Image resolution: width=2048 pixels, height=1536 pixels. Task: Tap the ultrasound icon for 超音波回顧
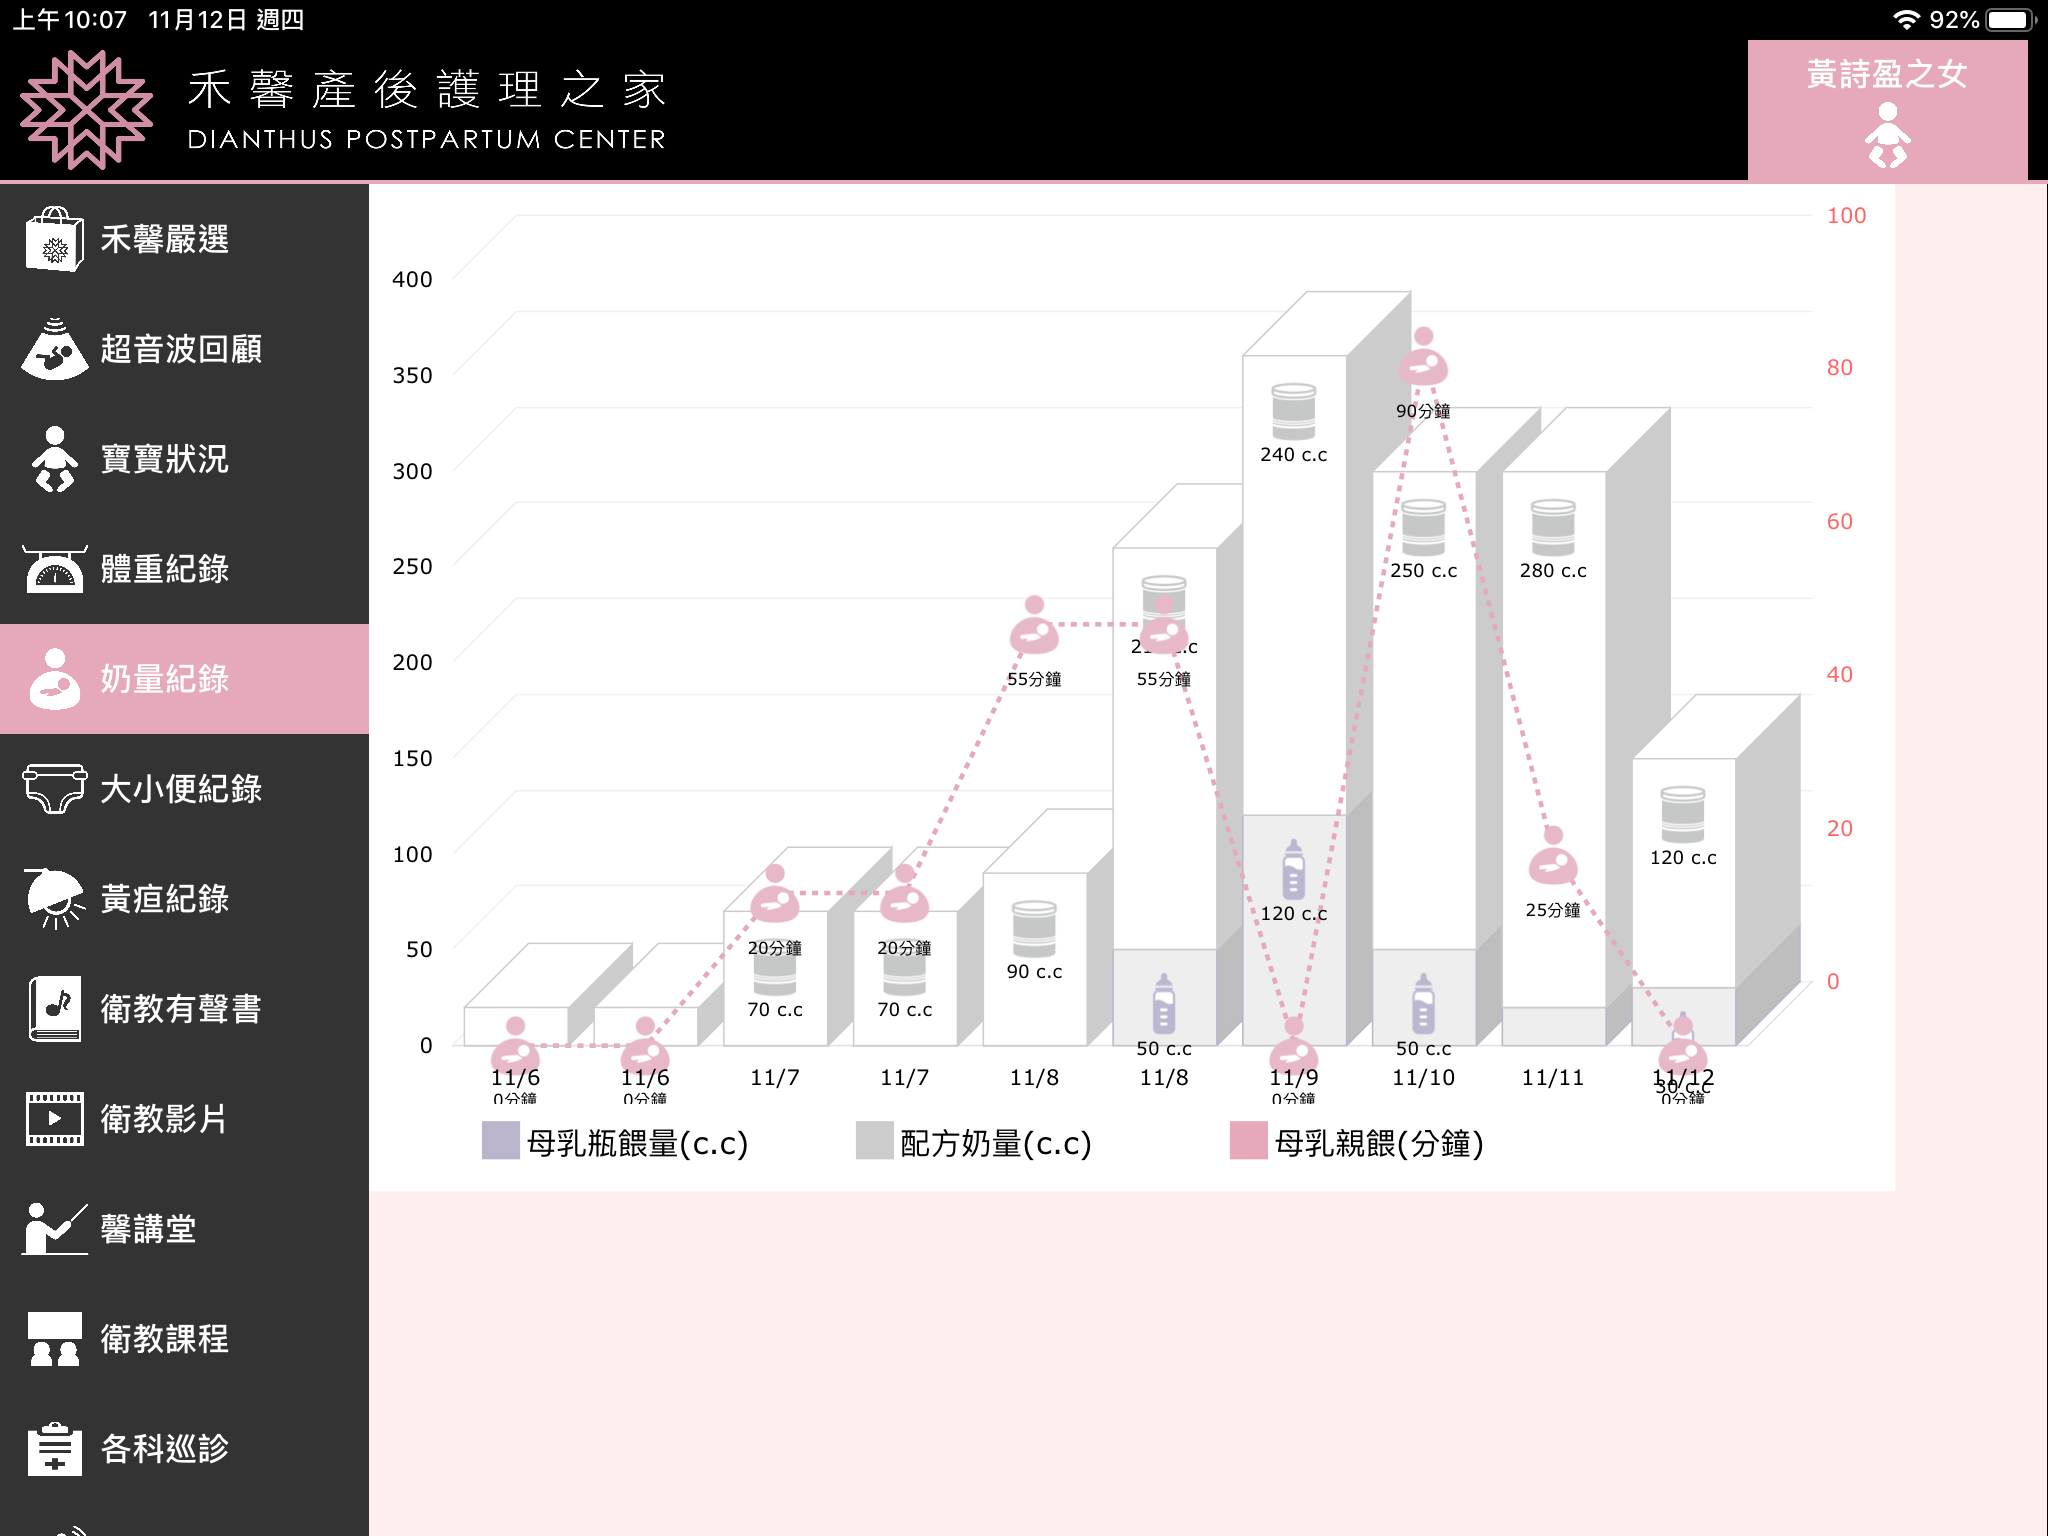[x=54, y=349]
